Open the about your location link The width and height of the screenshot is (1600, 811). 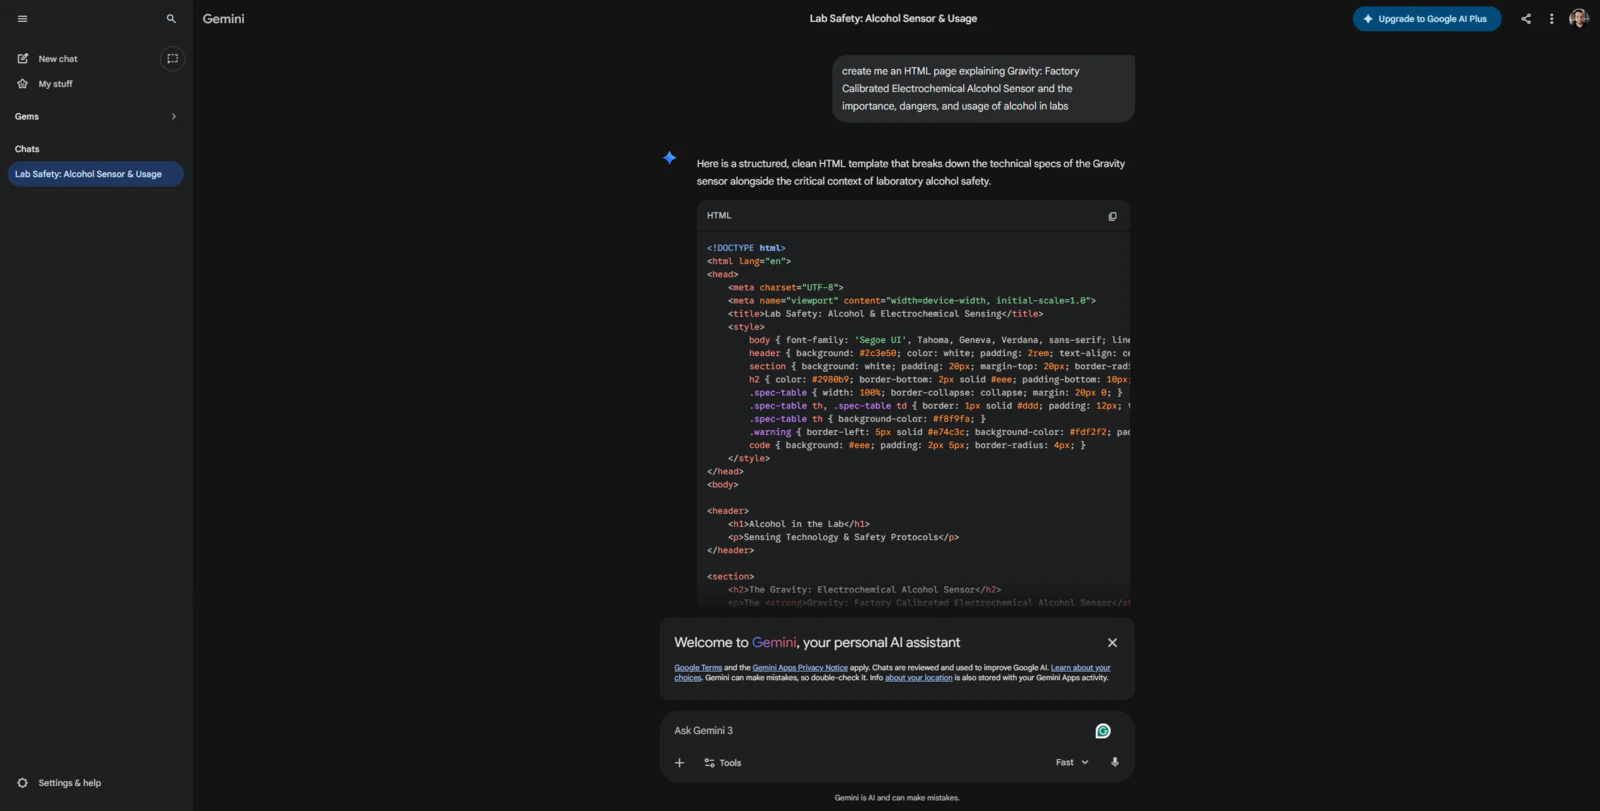tap(919, 678)
